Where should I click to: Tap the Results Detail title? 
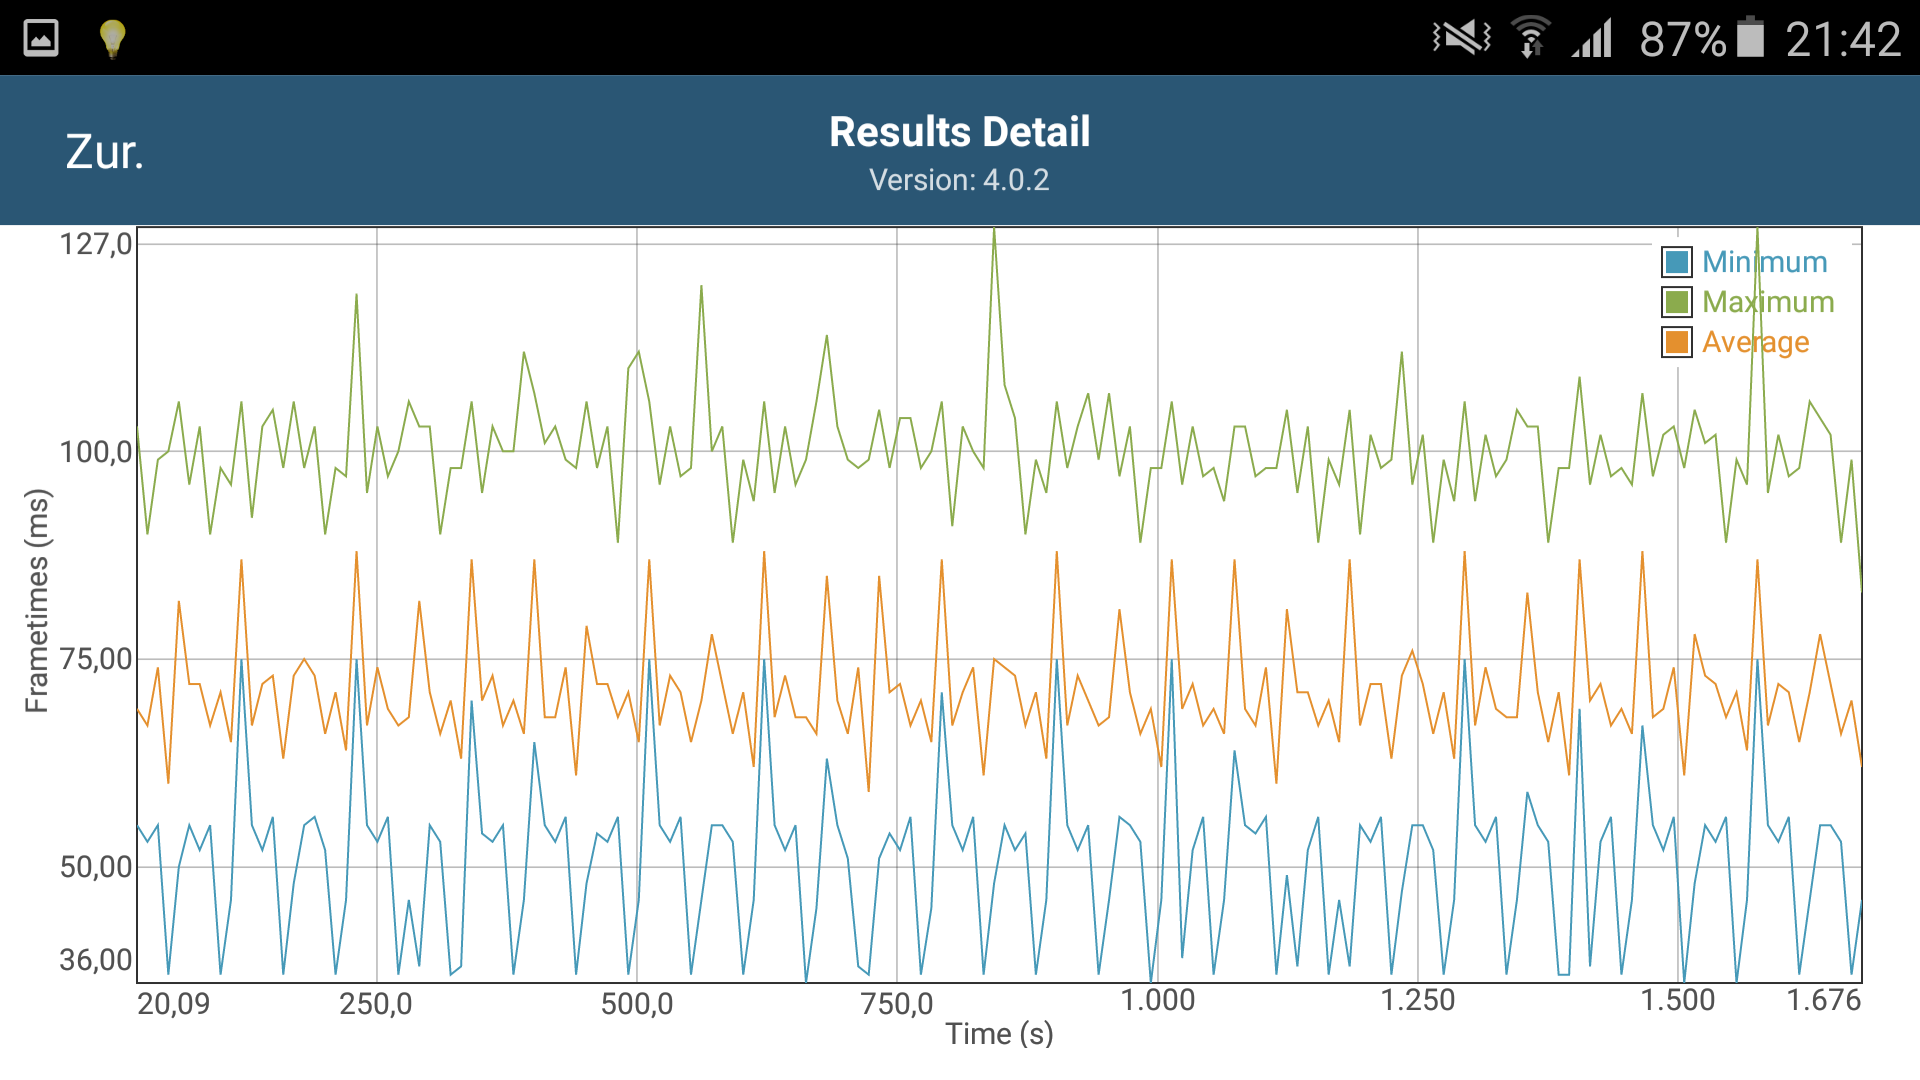coord(959,132)
